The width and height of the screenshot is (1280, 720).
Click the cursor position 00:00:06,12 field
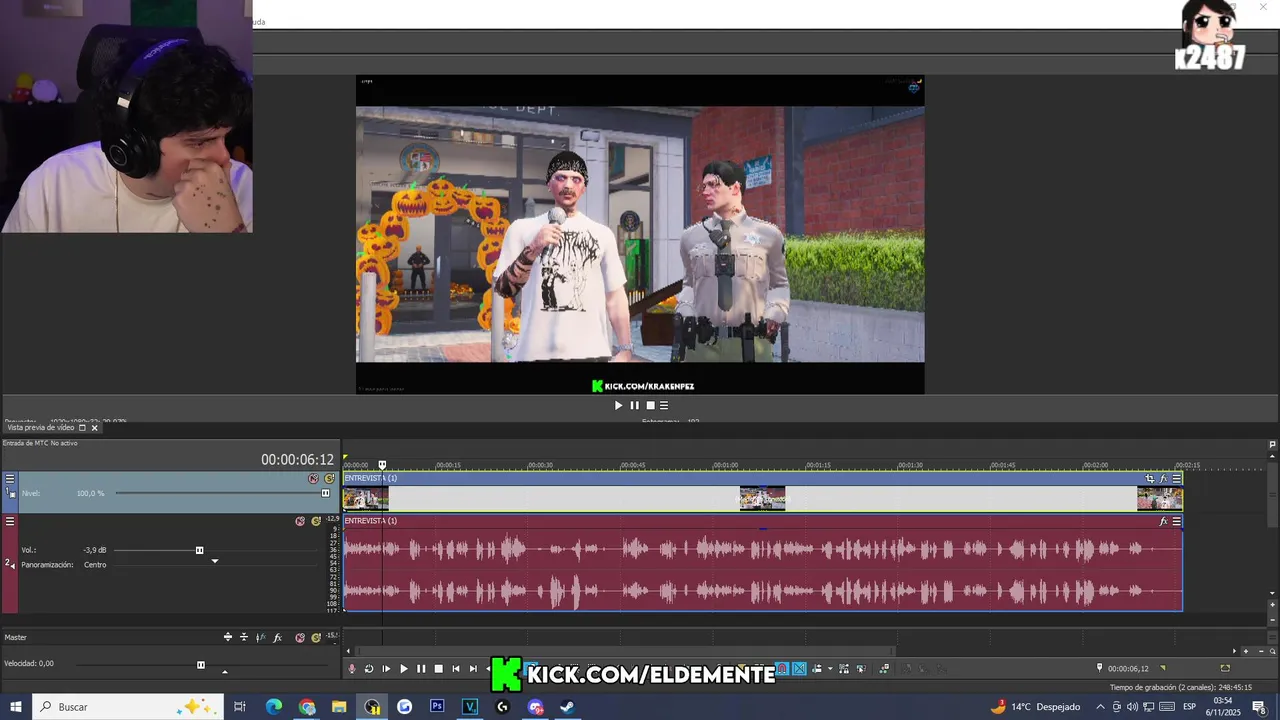[1128, 668]
